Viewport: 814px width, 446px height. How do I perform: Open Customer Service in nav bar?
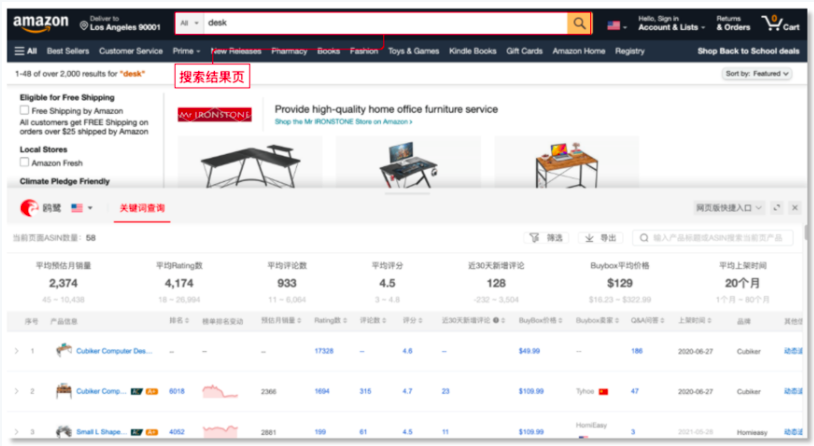click(131, 51)
